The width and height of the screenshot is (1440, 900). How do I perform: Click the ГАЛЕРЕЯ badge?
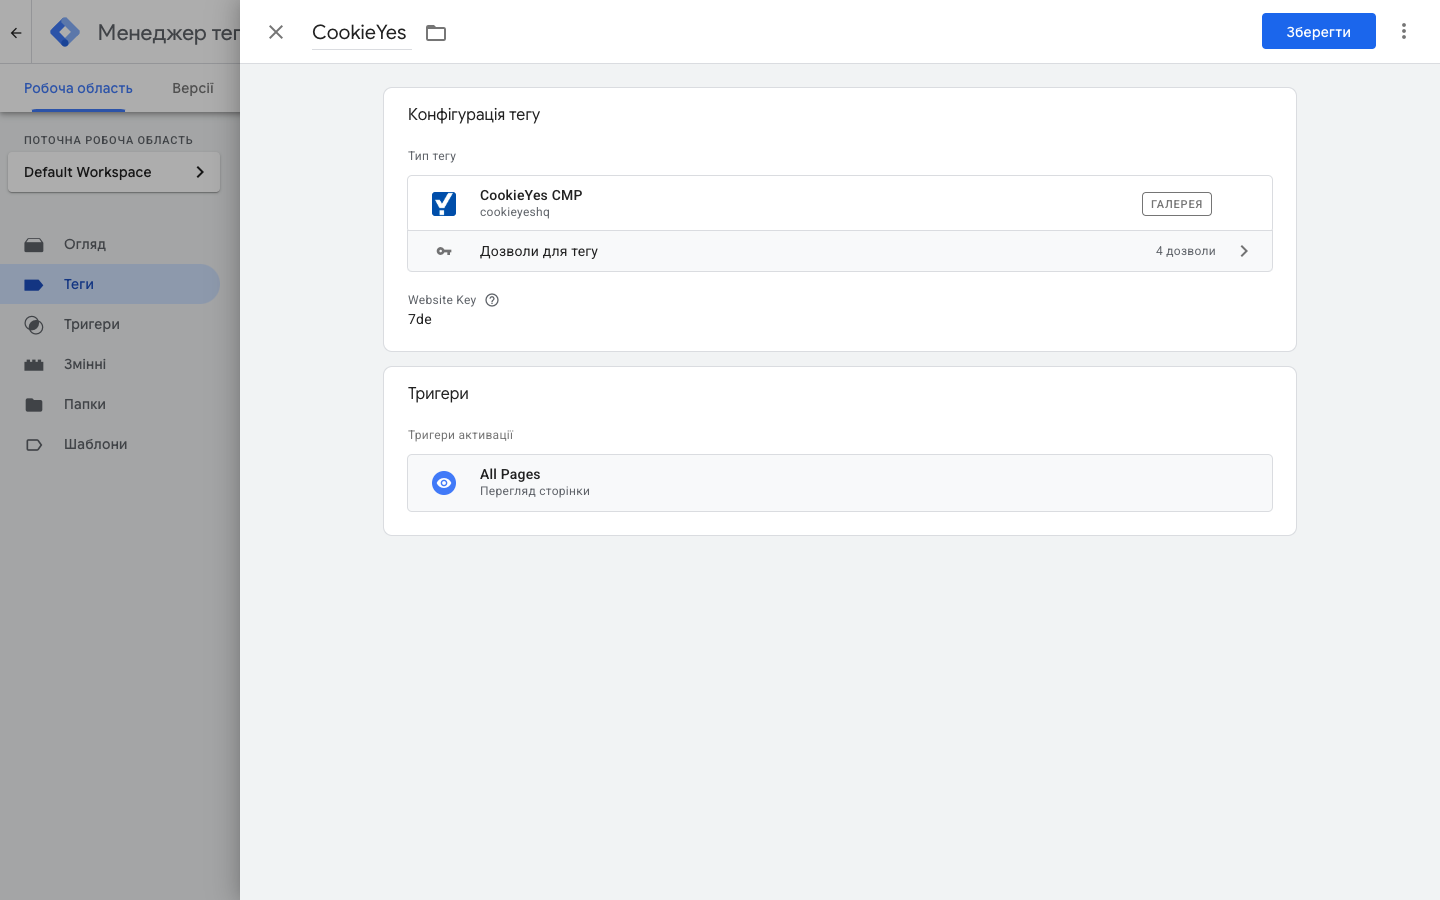(x=1177, y=204)
